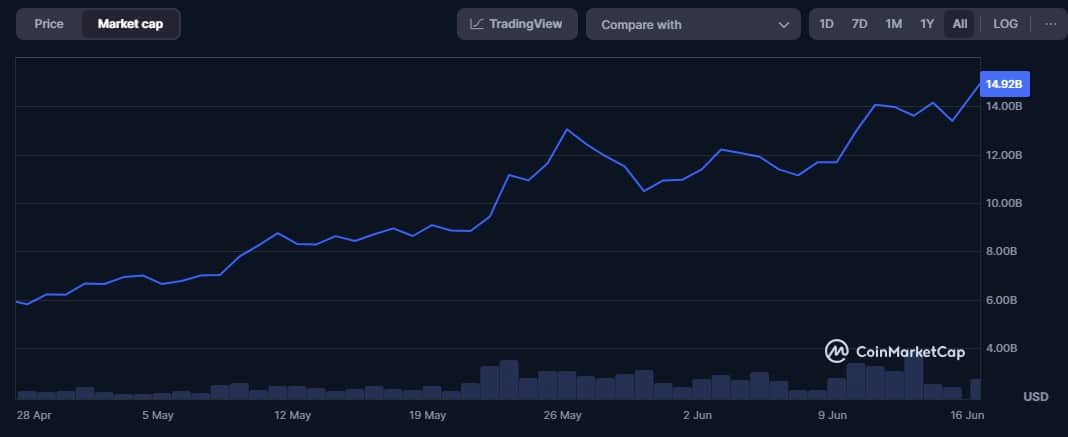Open the three-dots more options menu
Viewport: 1068px width, 437px height.
tap(1050, 25)
